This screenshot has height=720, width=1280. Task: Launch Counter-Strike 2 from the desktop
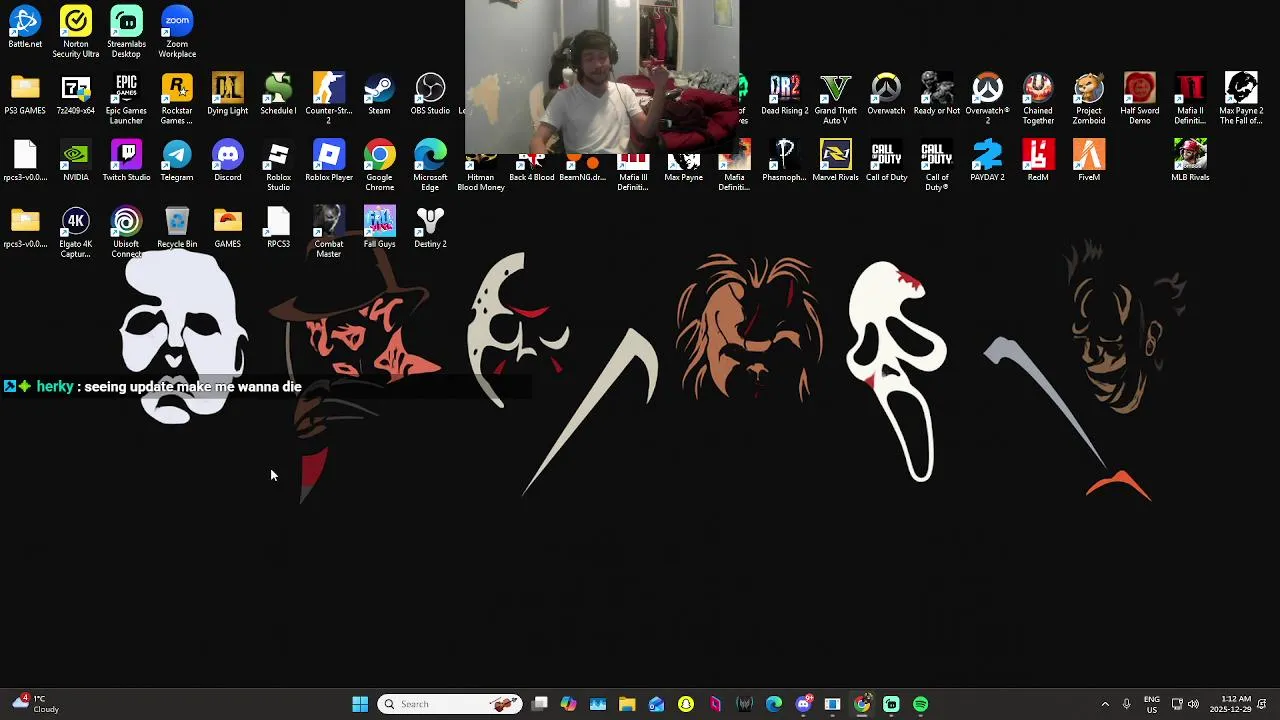(329, 99)
